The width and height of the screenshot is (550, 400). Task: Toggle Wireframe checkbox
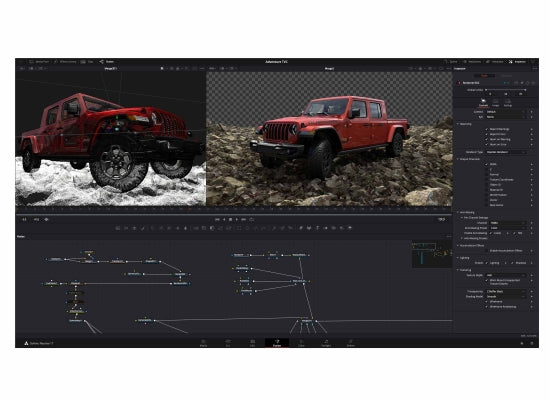pos(487,301)
